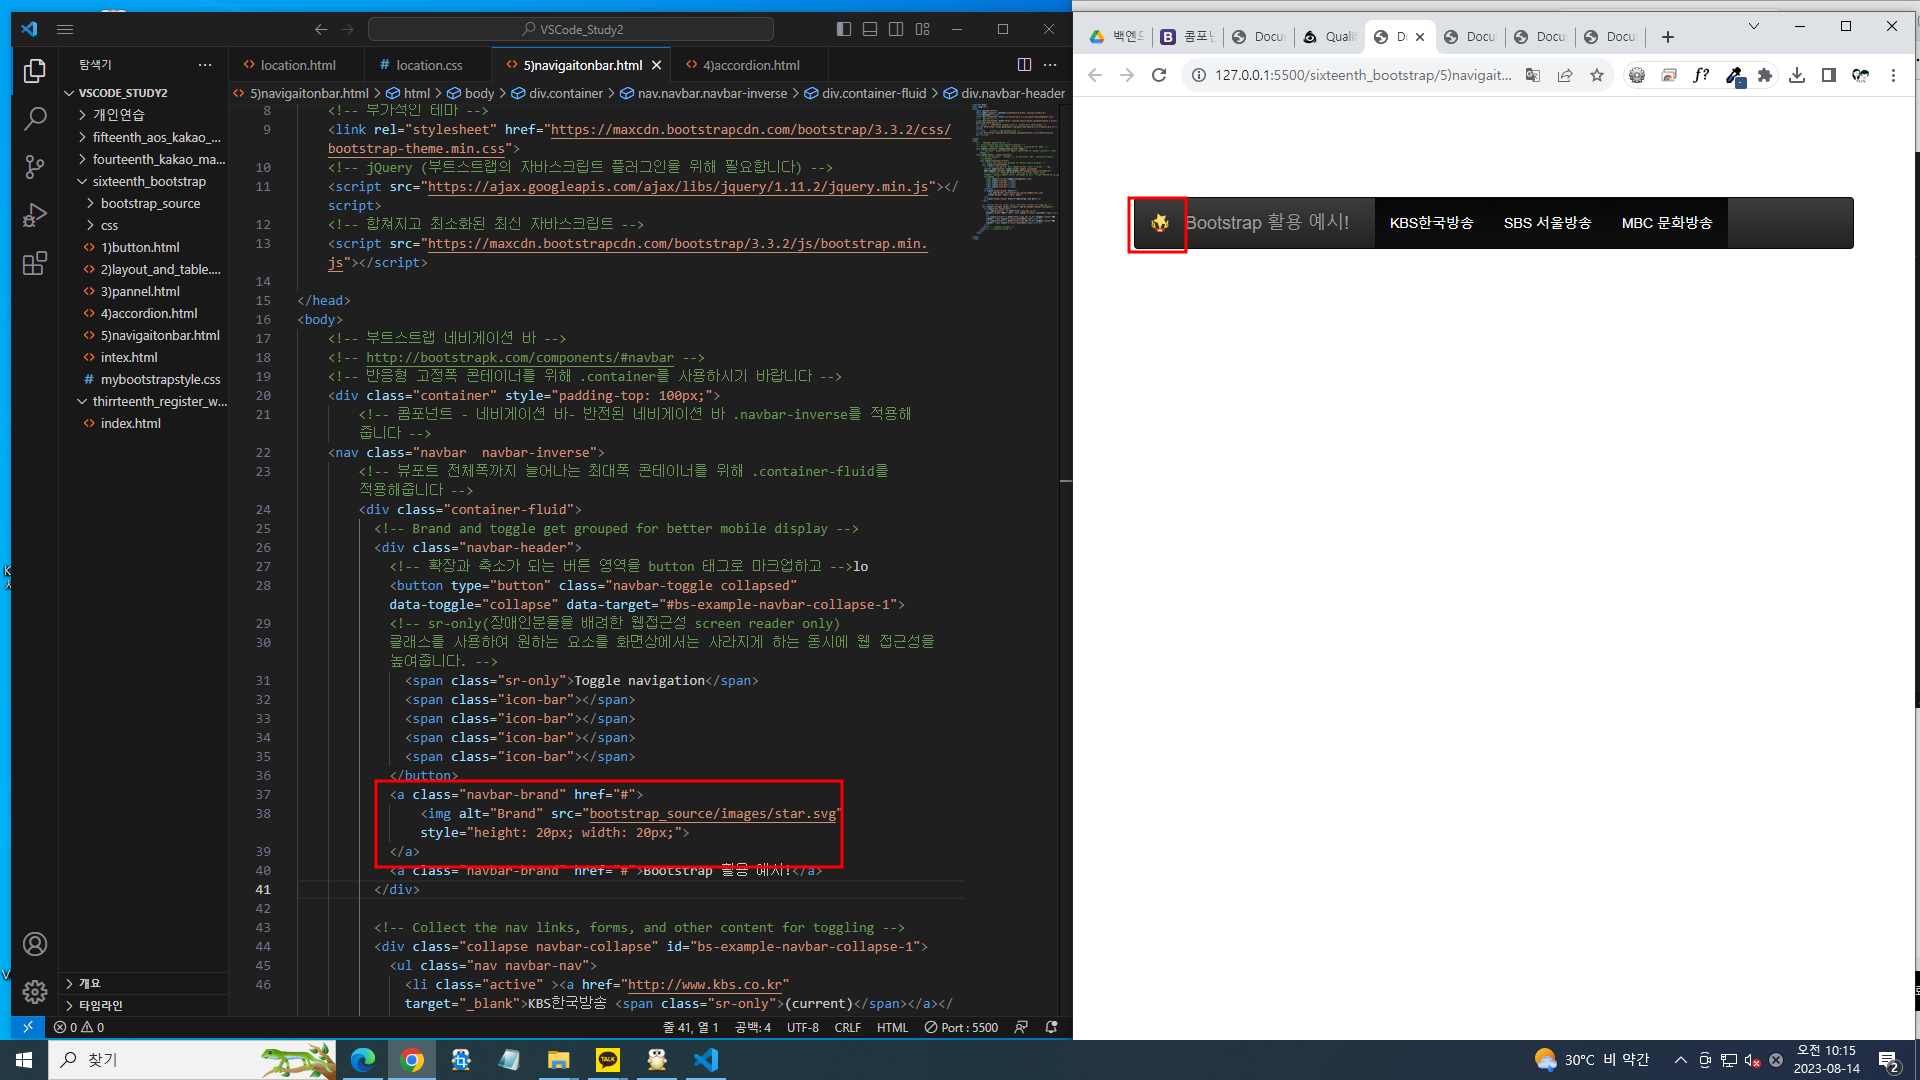Switch to the 4)accordion.html tab
This screenshot has height=1080, width=1920.
pyautogui.click(x=750, y=65)
